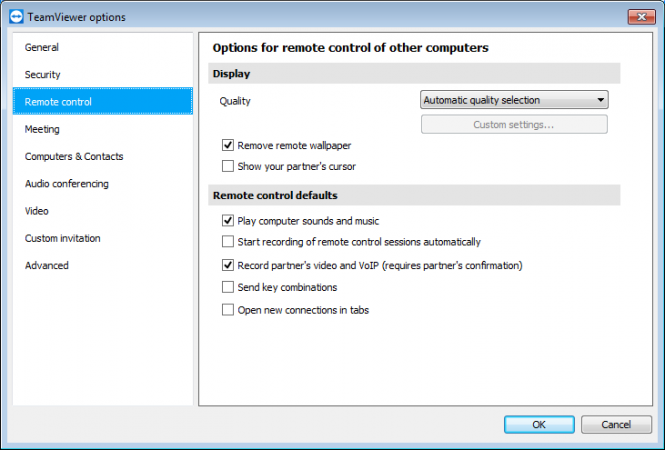Confirm the settings with OK
This screenshot has height=450, width=665.
click(539, 424)
